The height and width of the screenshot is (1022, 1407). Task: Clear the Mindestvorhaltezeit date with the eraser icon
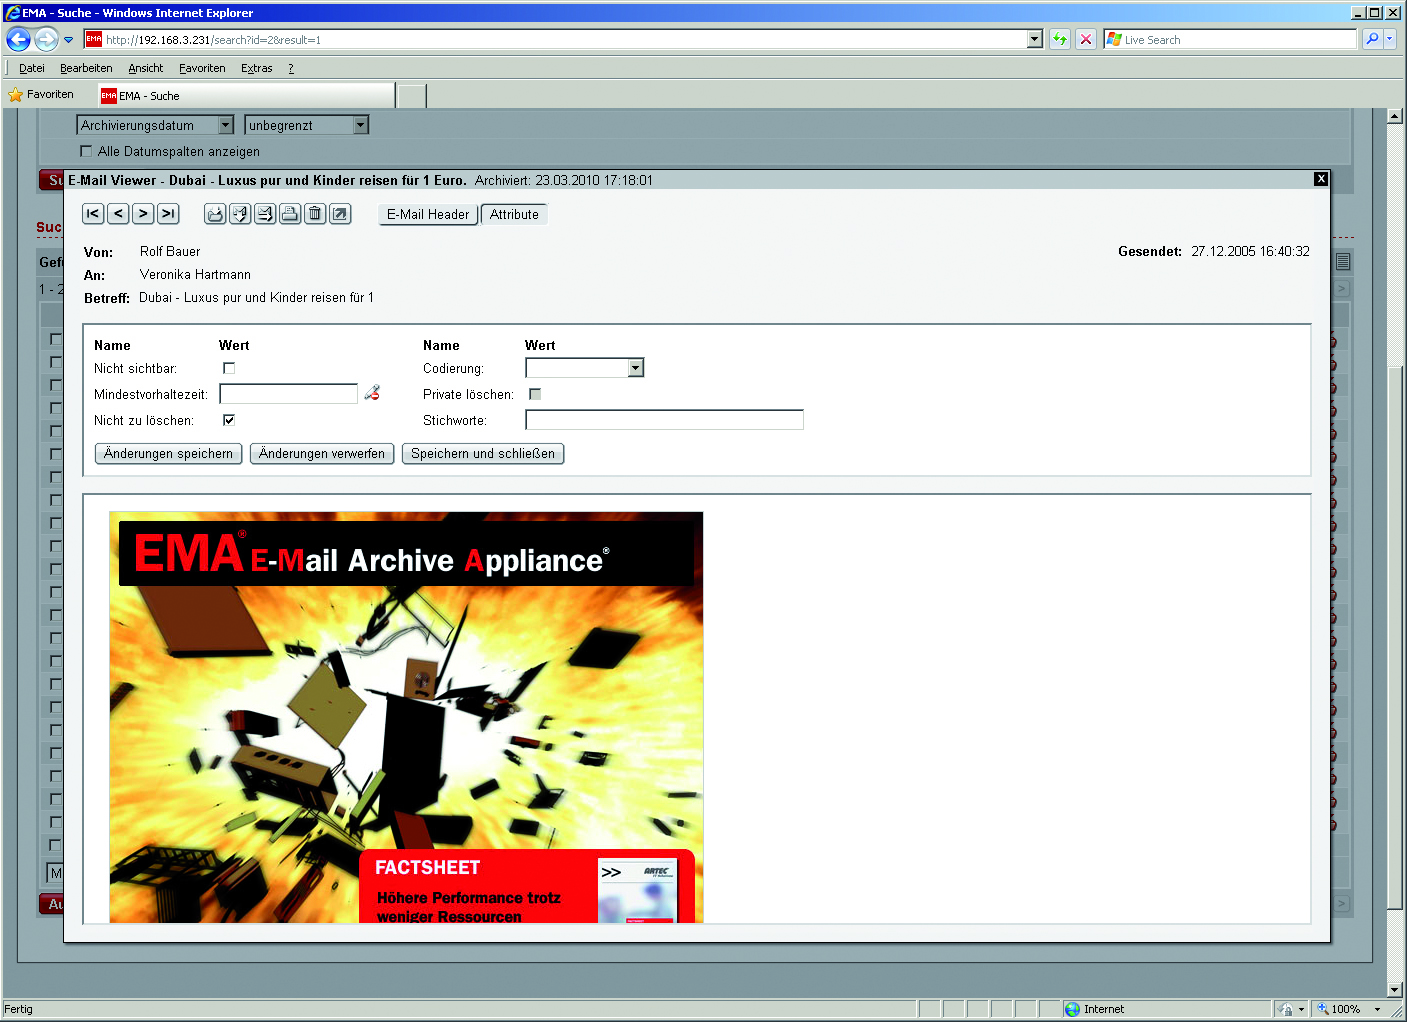point(372,393)
